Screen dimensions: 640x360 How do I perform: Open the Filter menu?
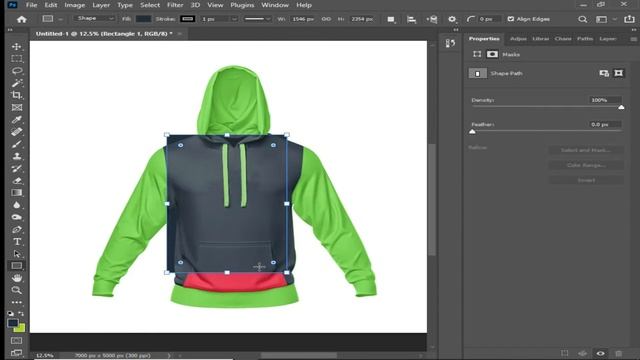click(x=175, y=5)
